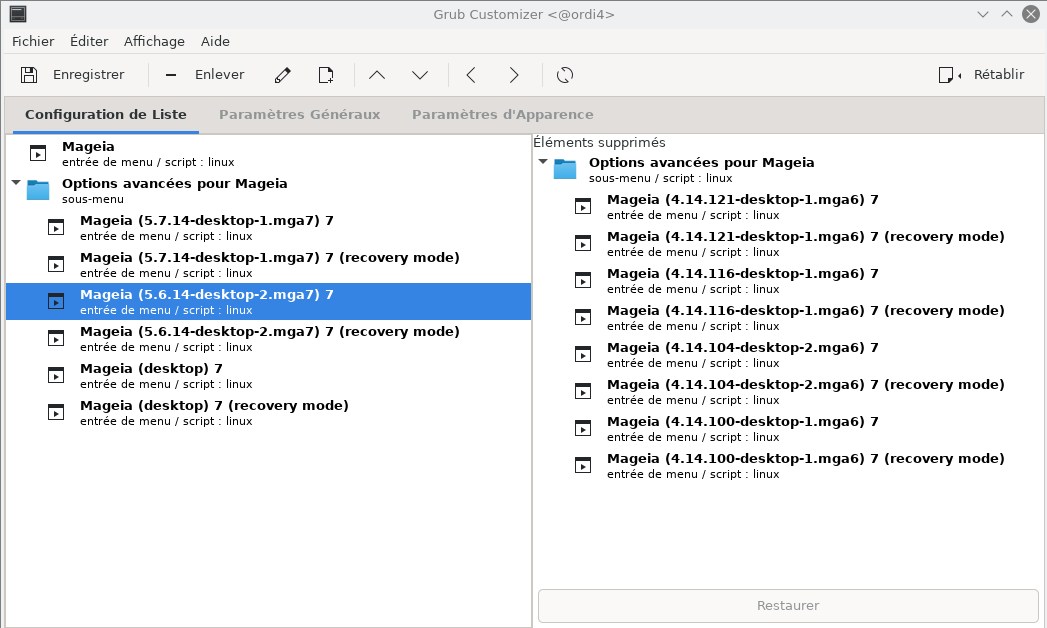Select Mageia (desktop) 7 (recovery mode) text
1047x628 pixels.
click(214, 406)
